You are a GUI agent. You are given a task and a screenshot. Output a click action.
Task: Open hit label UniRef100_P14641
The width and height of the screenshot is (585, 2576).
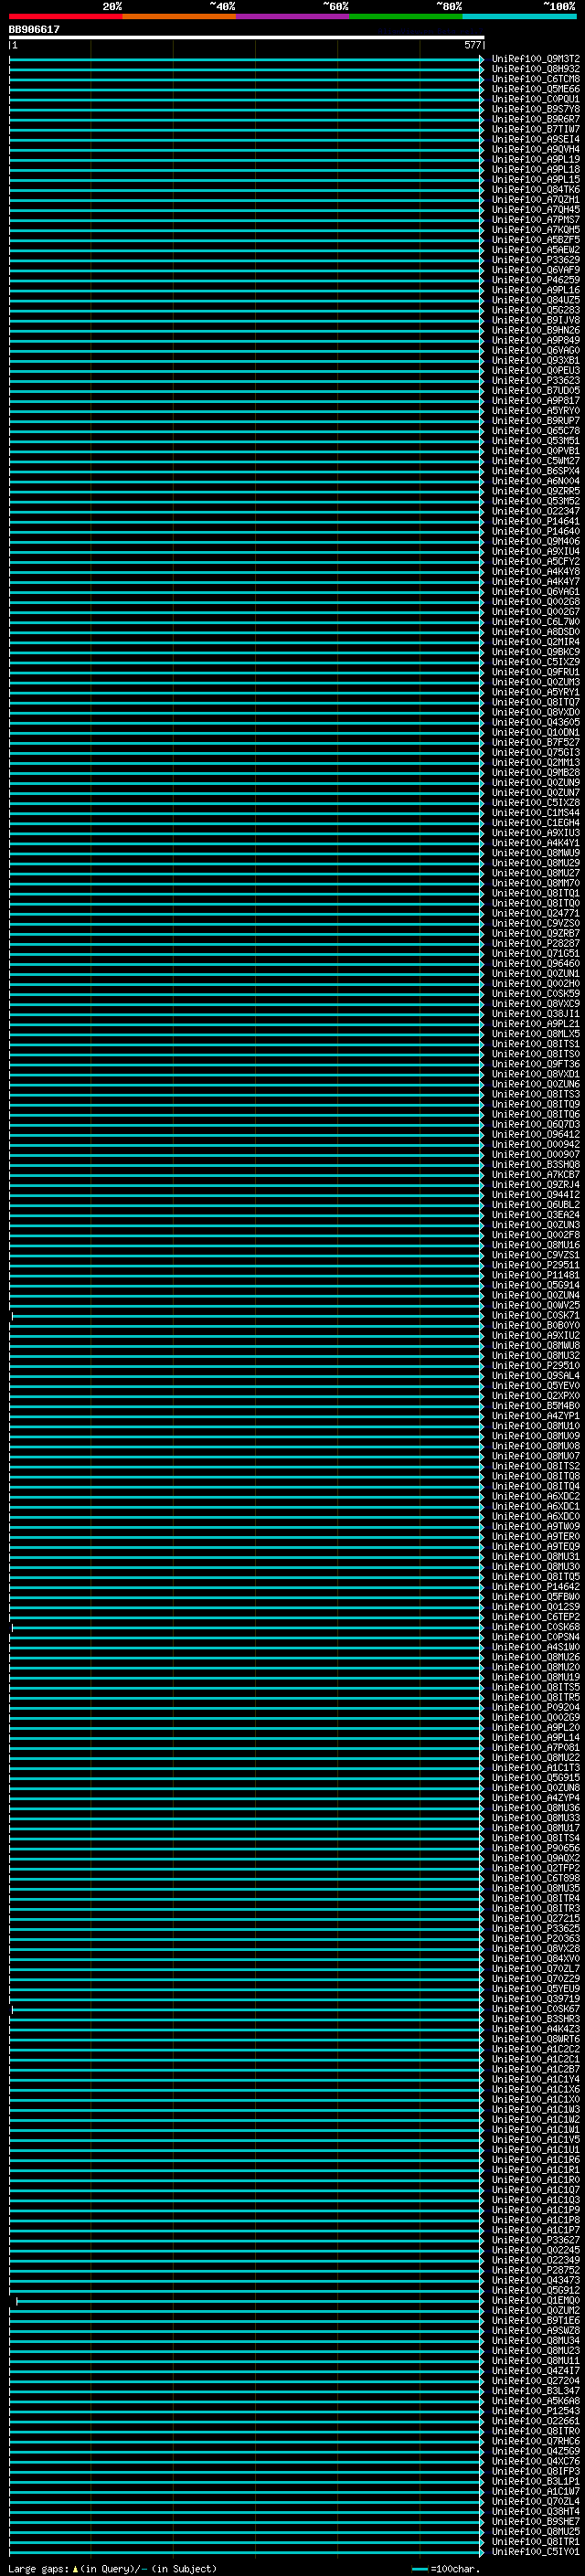535,522
